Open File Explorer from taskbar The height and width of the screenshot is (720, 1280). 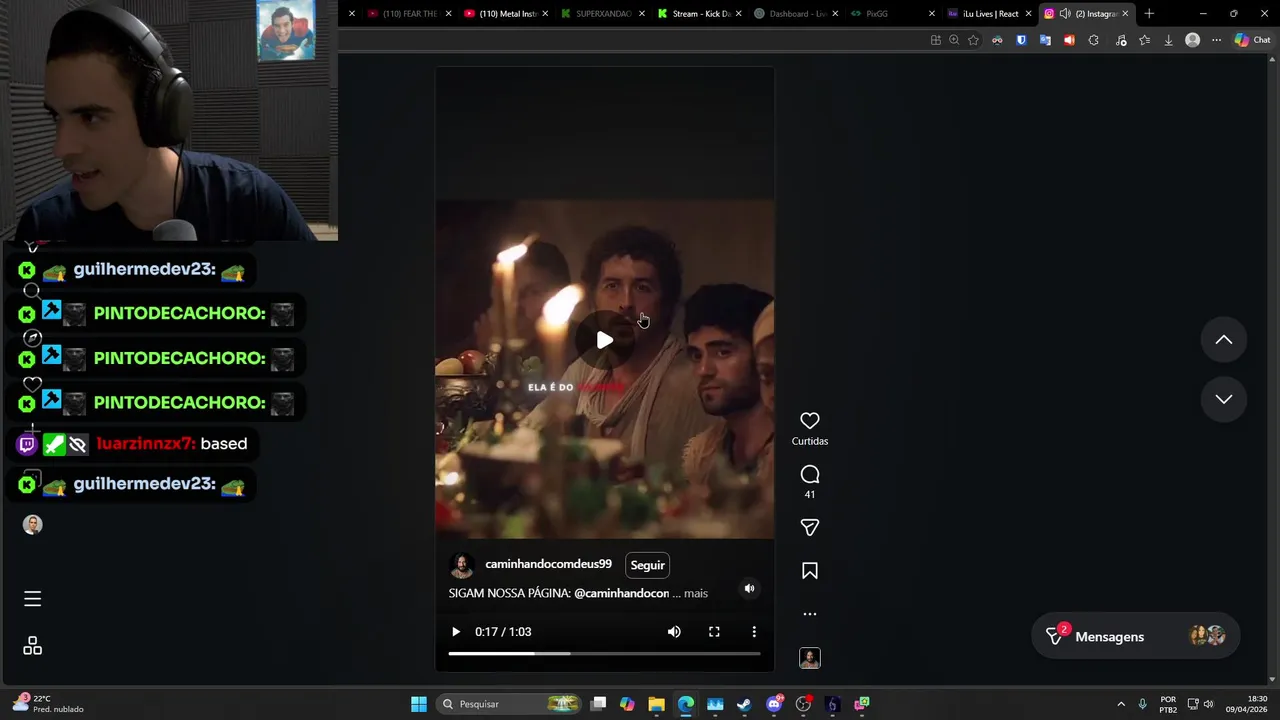click(x=656, y=704)
